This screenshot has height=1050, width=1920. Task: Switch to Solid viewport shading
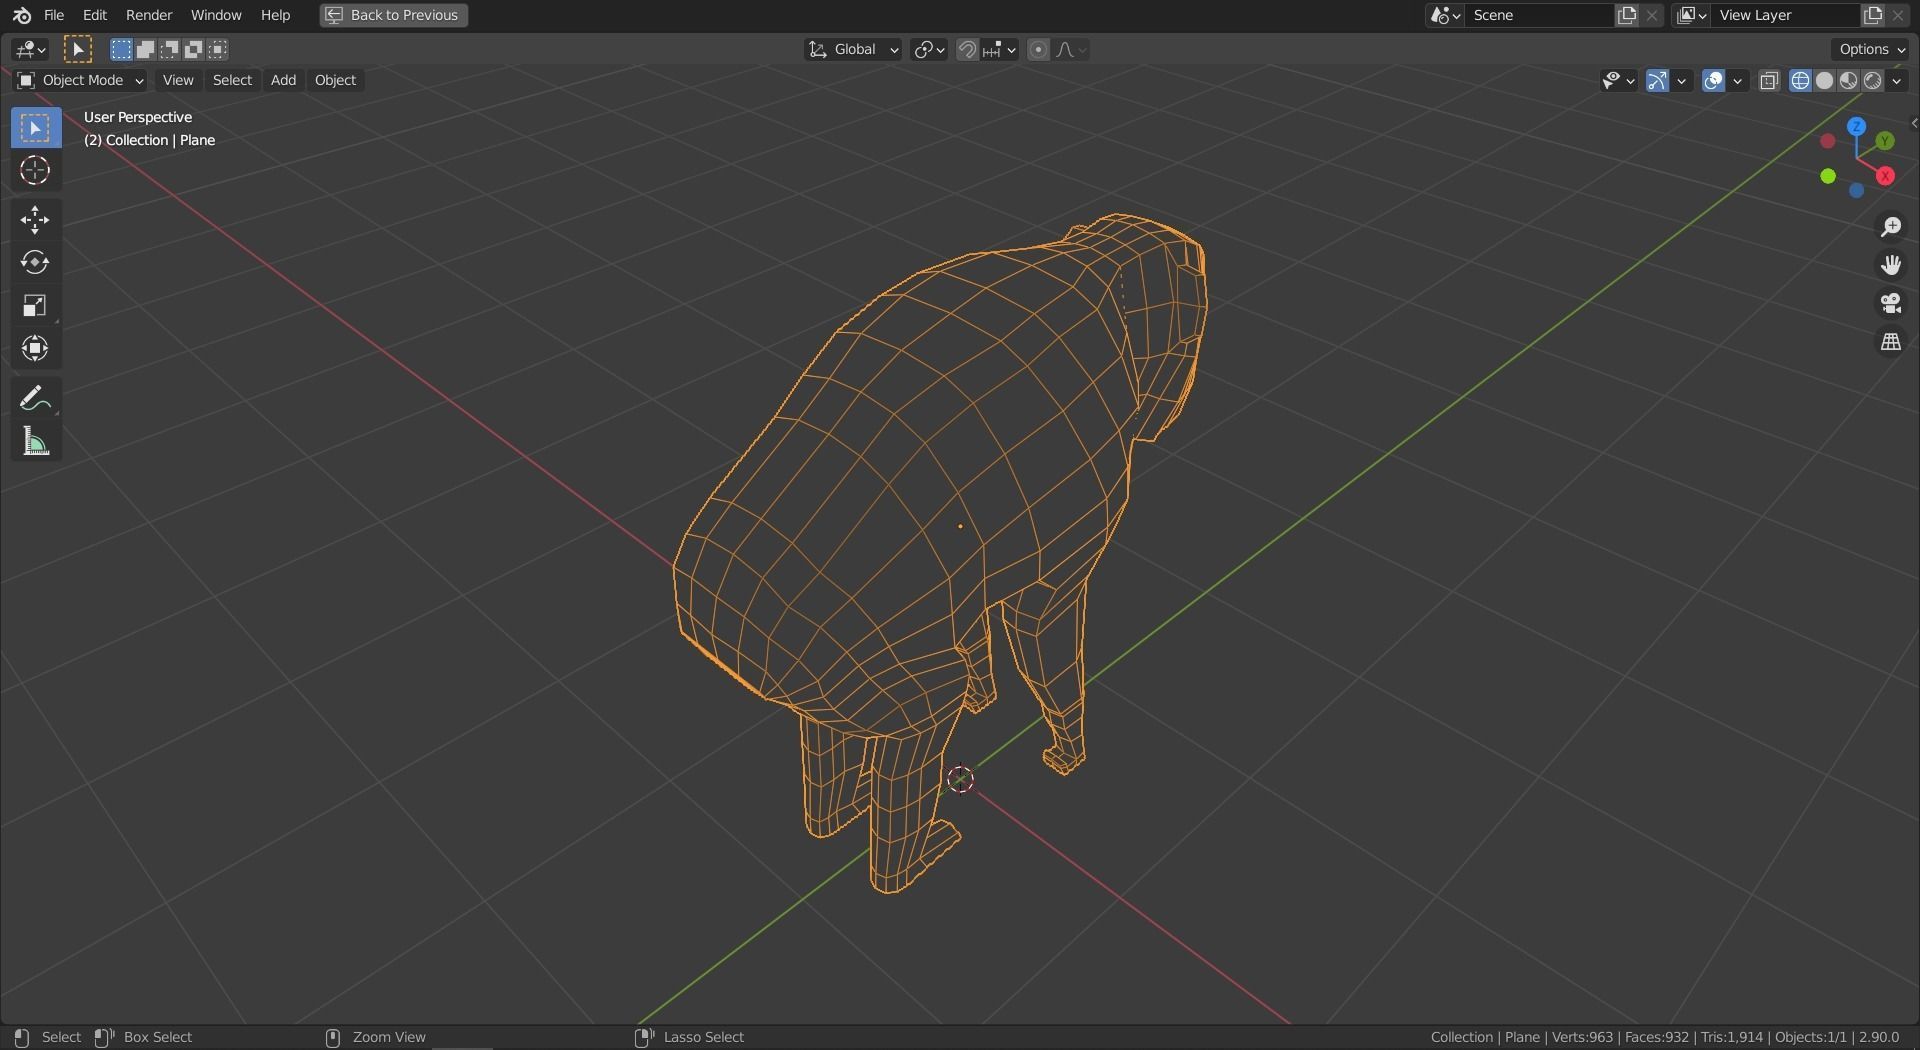(x=1824, y=81)
